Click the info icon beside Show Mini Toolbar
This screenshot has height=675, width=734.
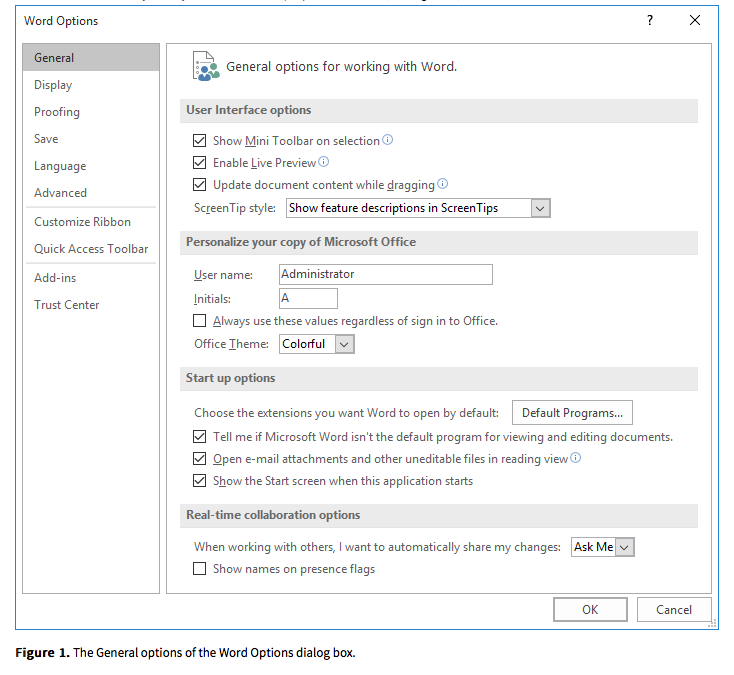[388, 139]
